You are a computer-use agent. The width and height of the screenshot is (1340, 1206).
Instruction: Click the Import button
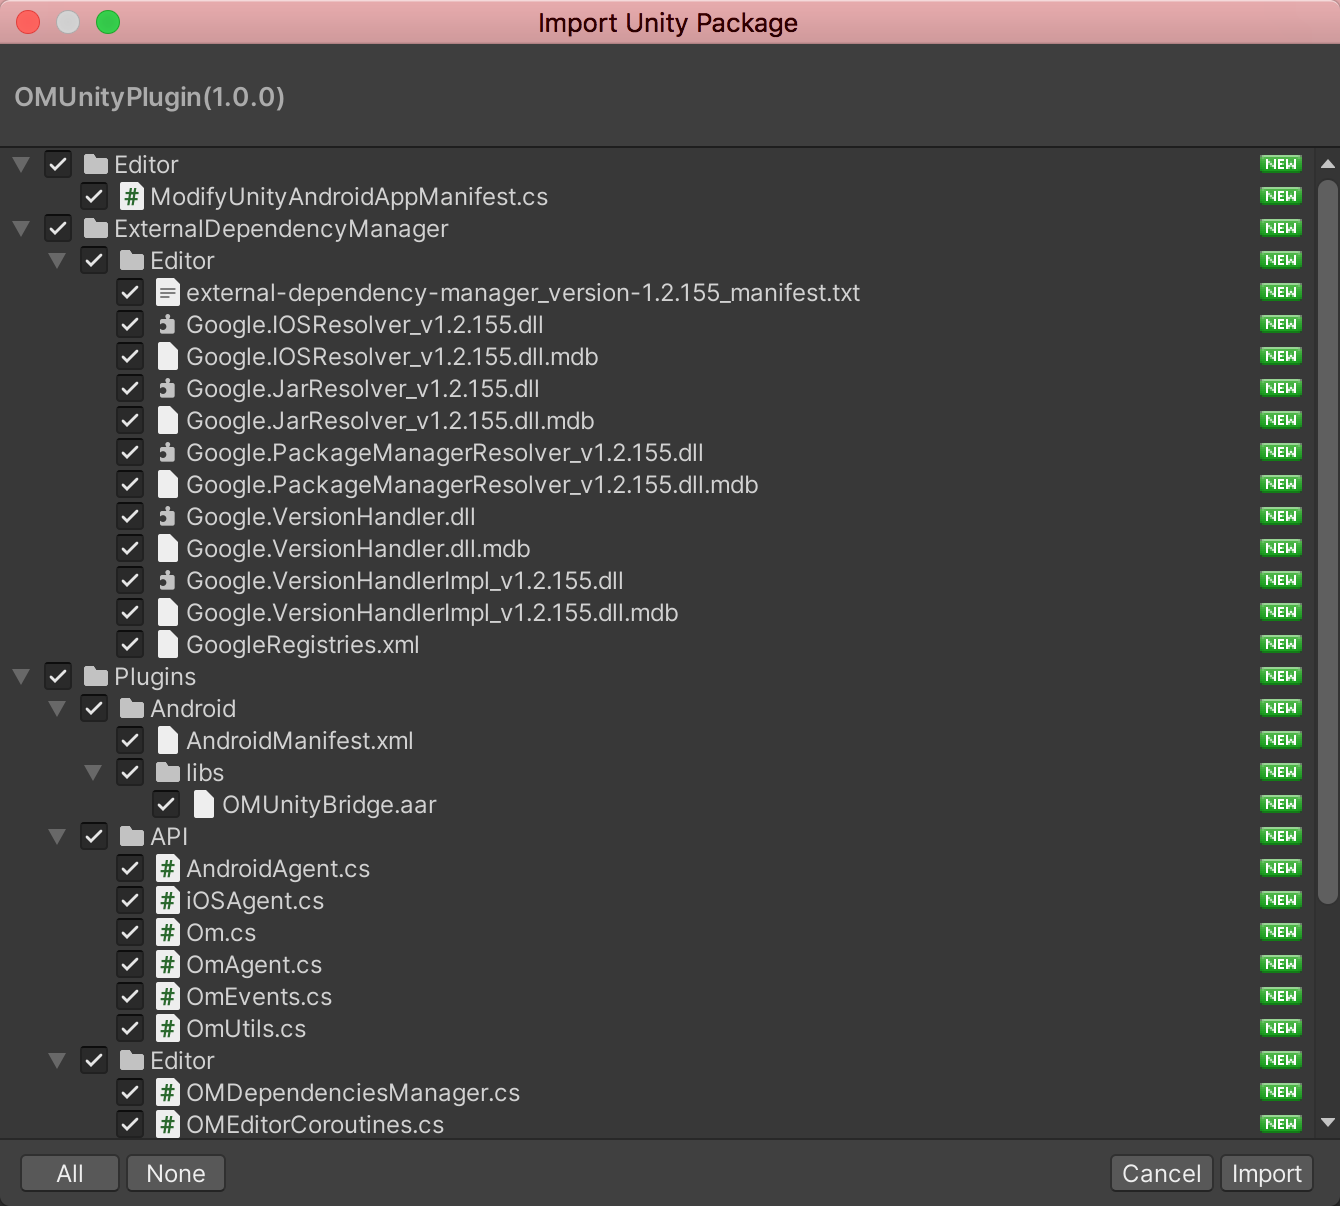tap(1267, 1174)
